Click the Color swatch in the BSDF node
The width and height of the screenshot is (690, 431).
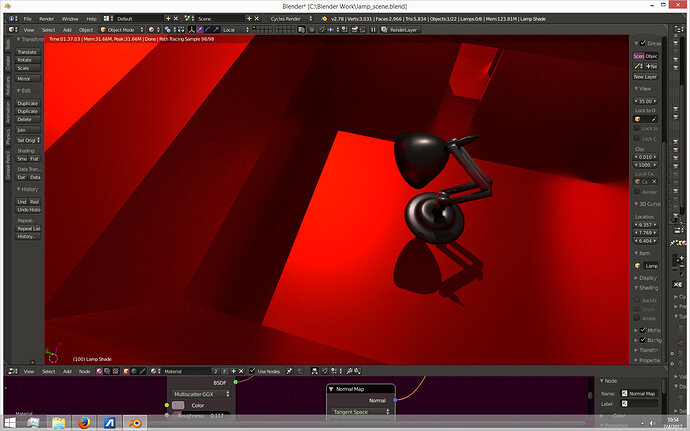point(179,405)
